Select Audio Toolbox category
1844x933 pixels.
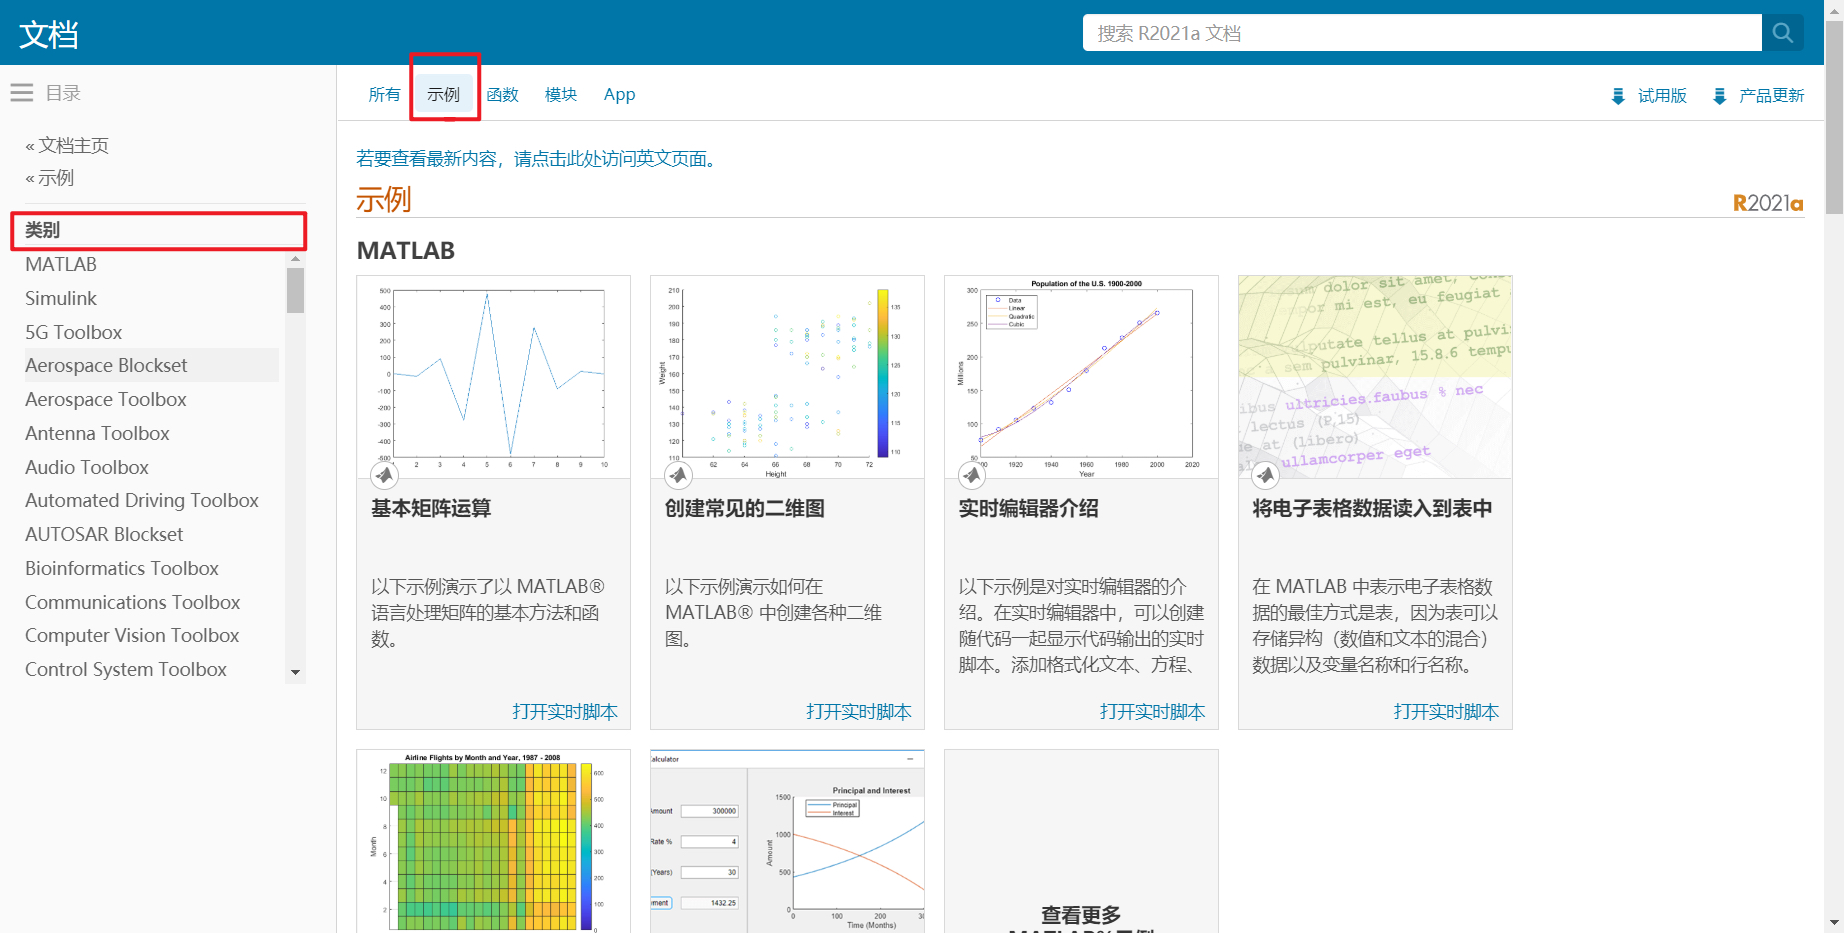(x=87, y=468)
